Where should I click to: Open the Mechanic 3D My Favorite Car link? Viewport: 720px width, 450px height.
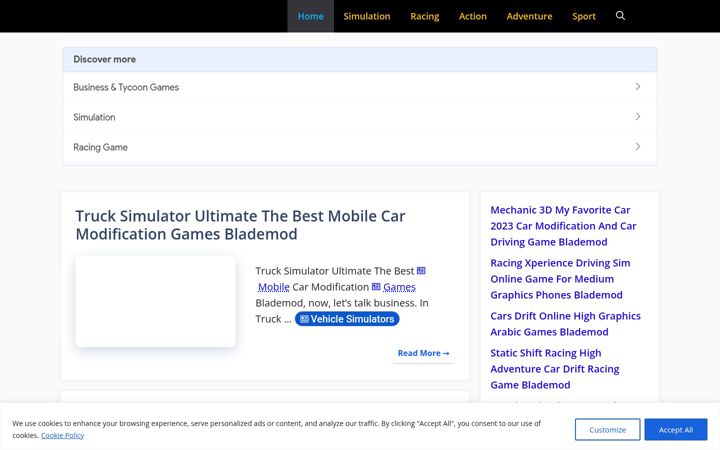pos(563,226)
